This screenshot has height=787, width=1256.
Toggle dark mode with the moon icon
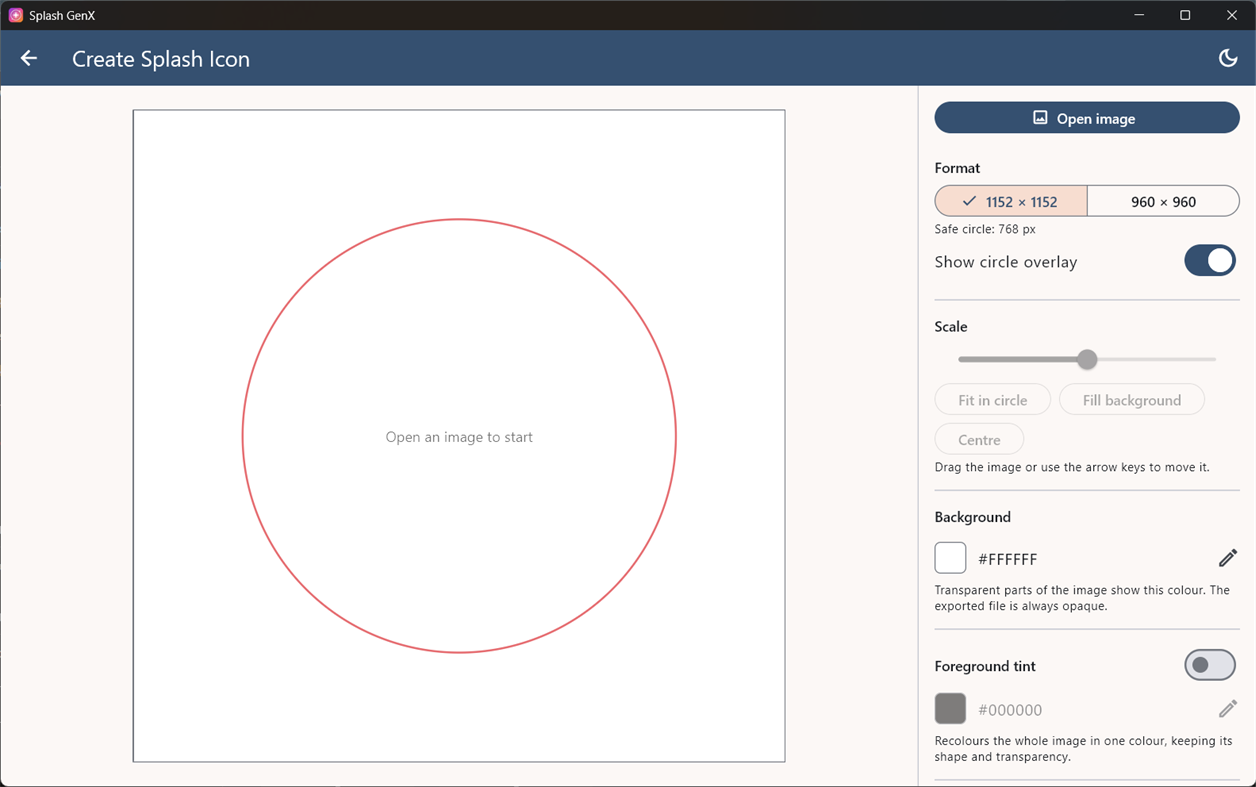(1228, 58)
